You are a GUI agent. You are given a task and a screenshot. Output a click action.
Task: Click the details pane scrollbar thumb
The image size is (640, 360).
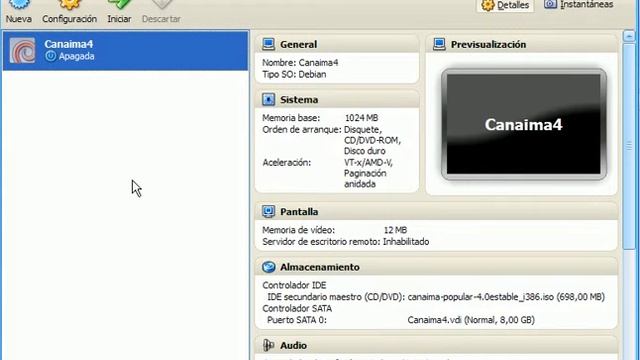tap(629, 145)
